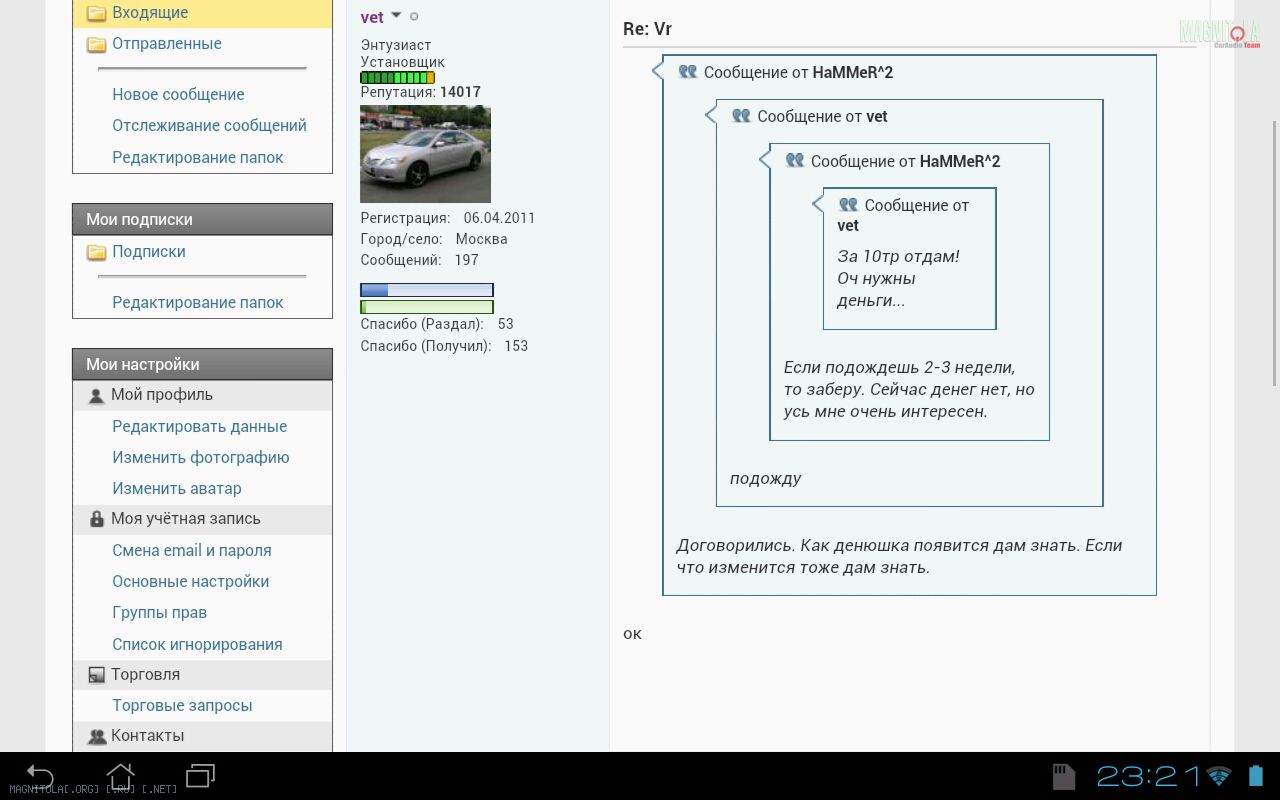Screen dimensions: 1280x800
Task: Open Изменить фотографию
Action: click(201, 457)
